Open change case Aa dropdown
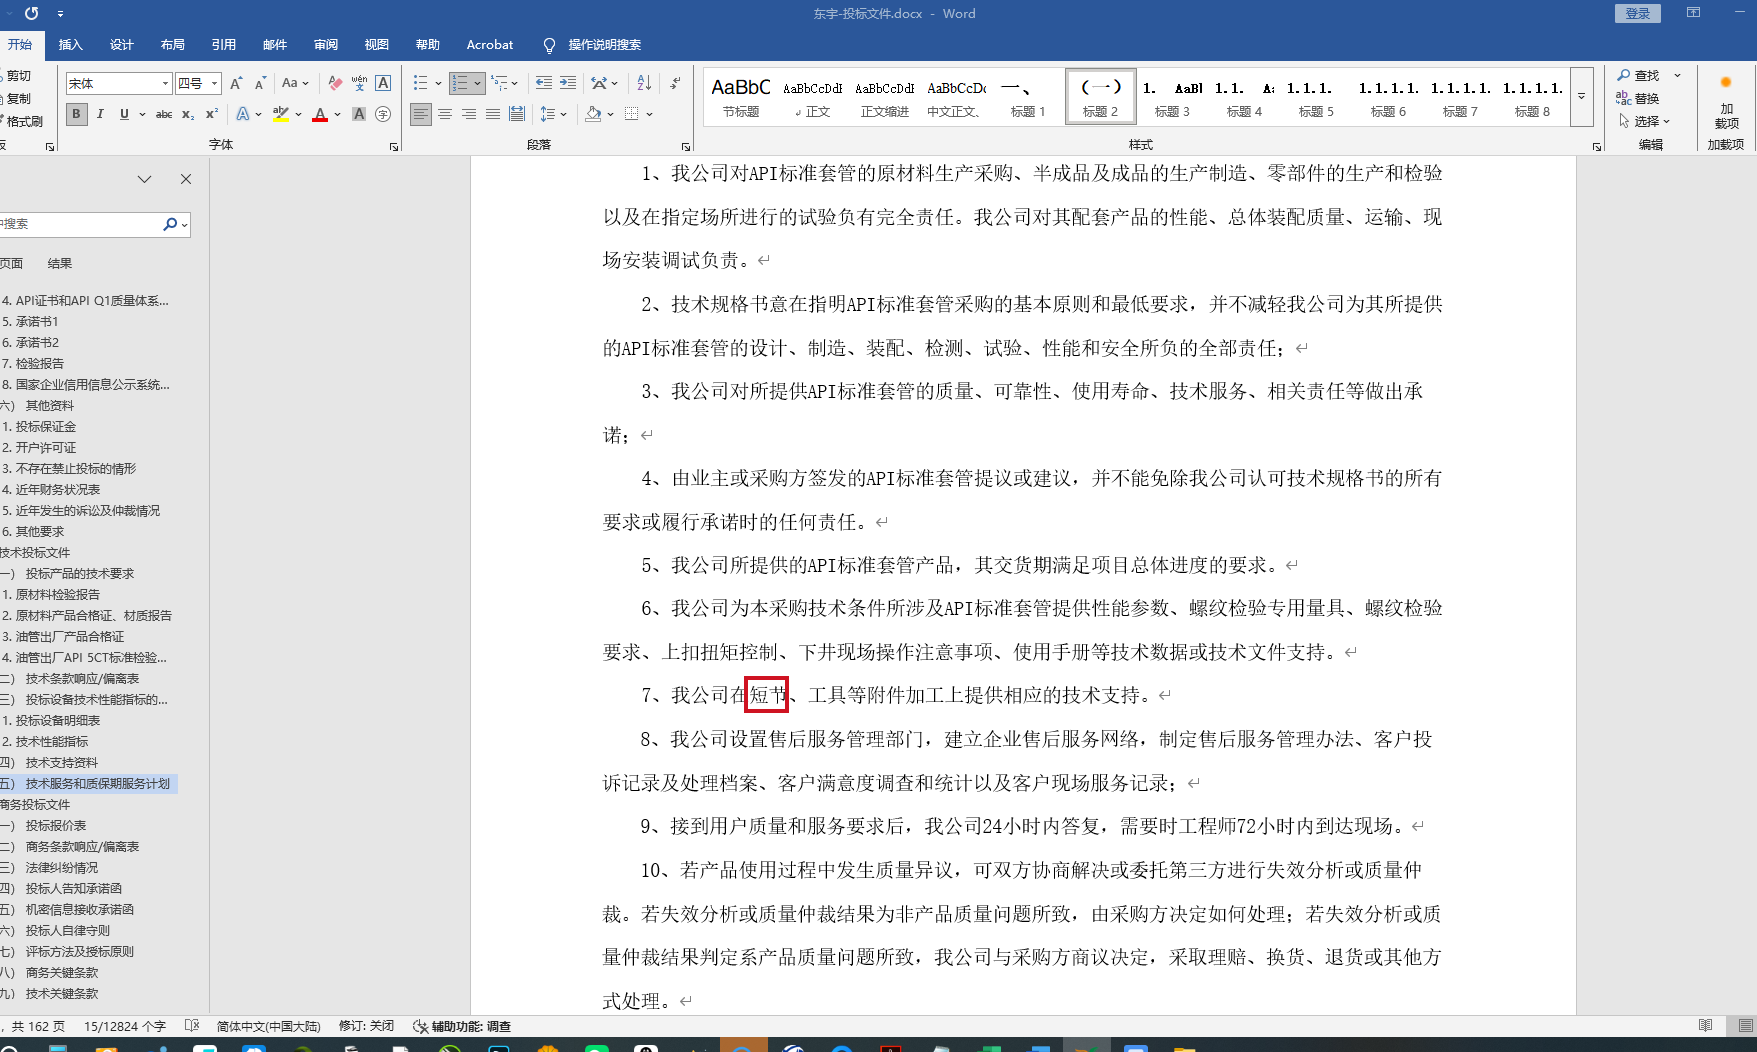 point(295,83)
